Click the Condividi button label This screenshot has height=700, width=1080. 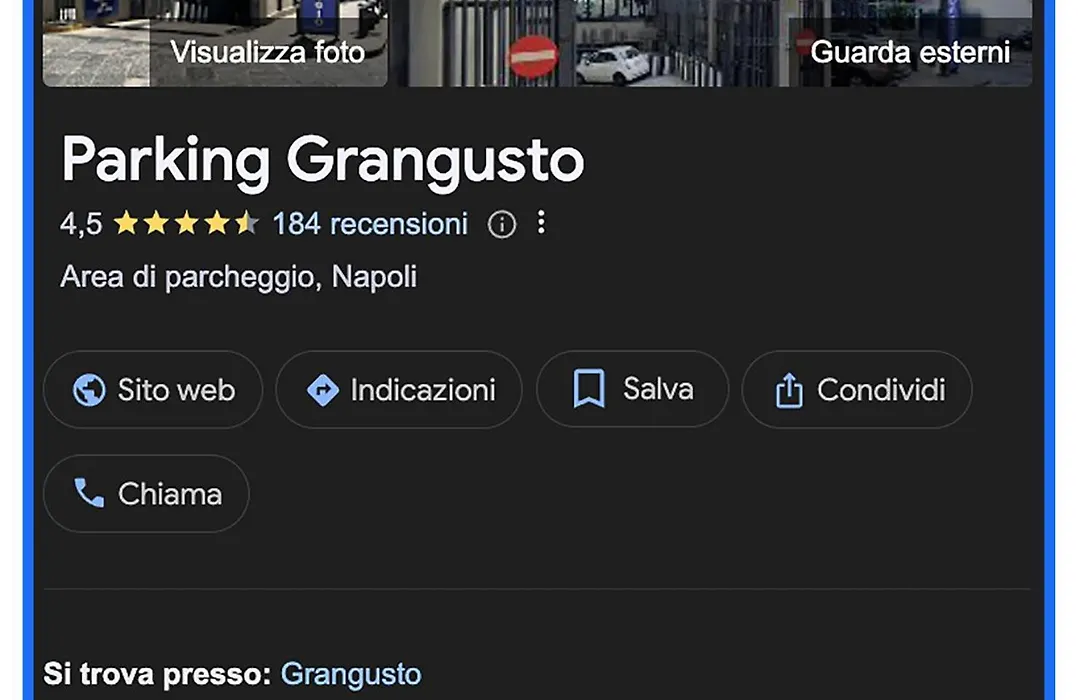click(881, 390)
